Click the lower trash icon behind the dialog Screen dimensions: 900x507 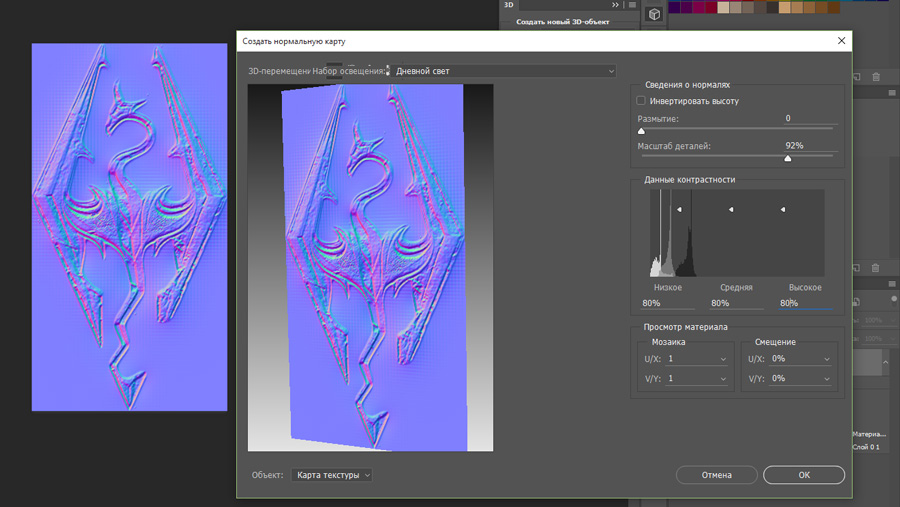[875, 268]
